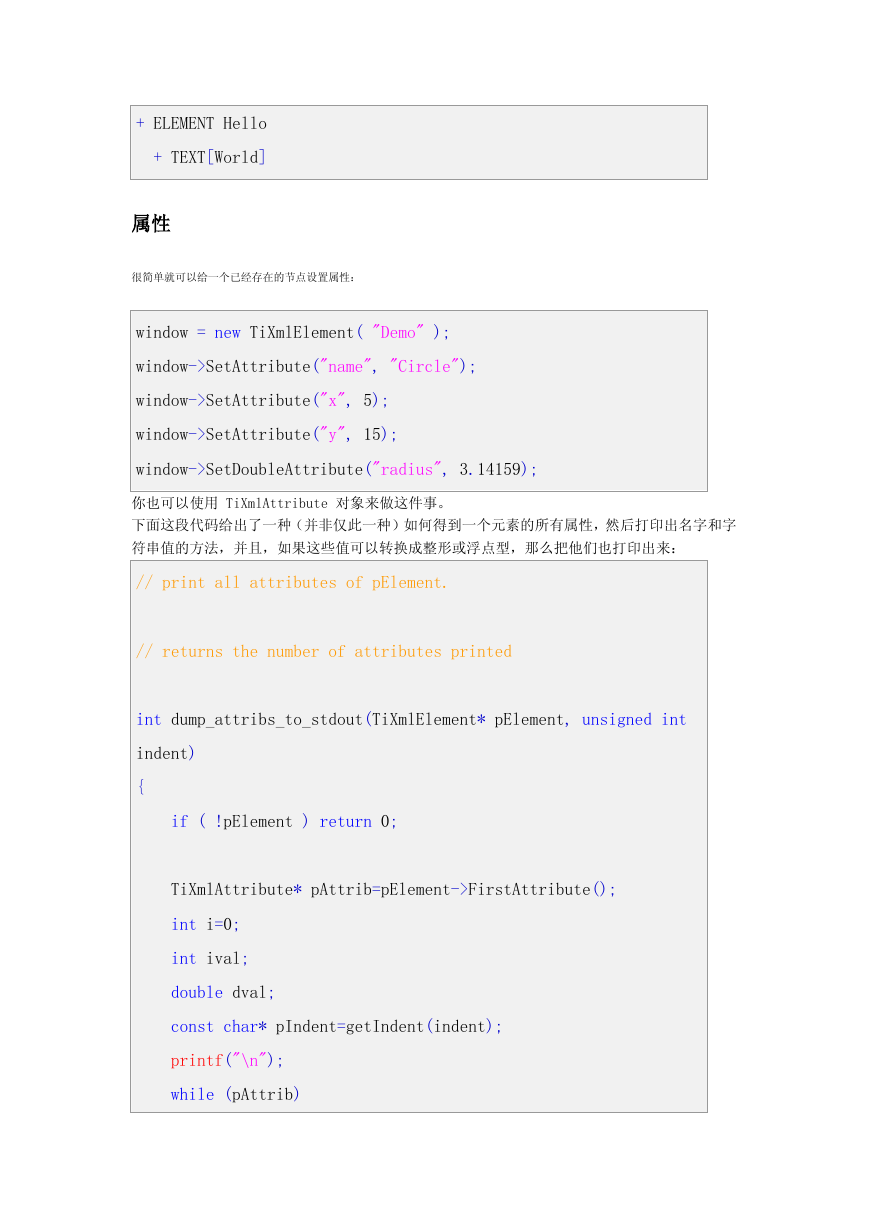This screenshot has width=869, height=1228.
Task: Click the line with pElement->FirstAttribute()
Action: coord(394,890)
